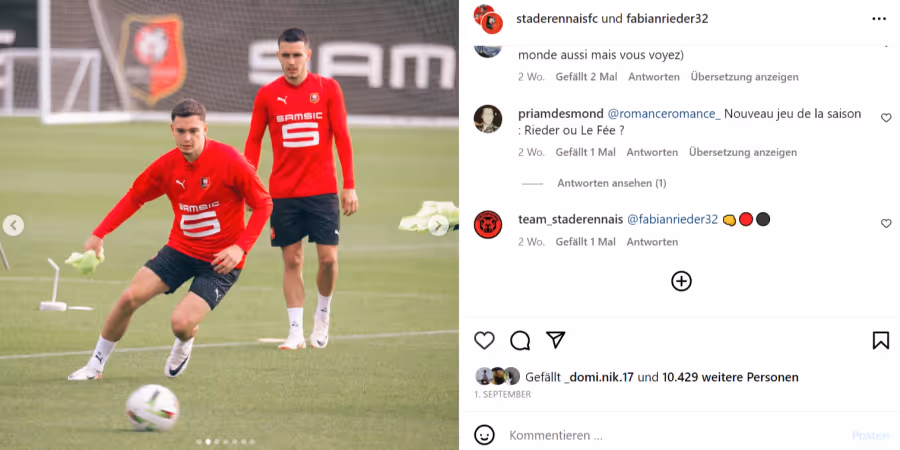Share post via paper plane icon
Image resolution: width=900 pixels, height=450 pixels.
click(x=556, y=340)
